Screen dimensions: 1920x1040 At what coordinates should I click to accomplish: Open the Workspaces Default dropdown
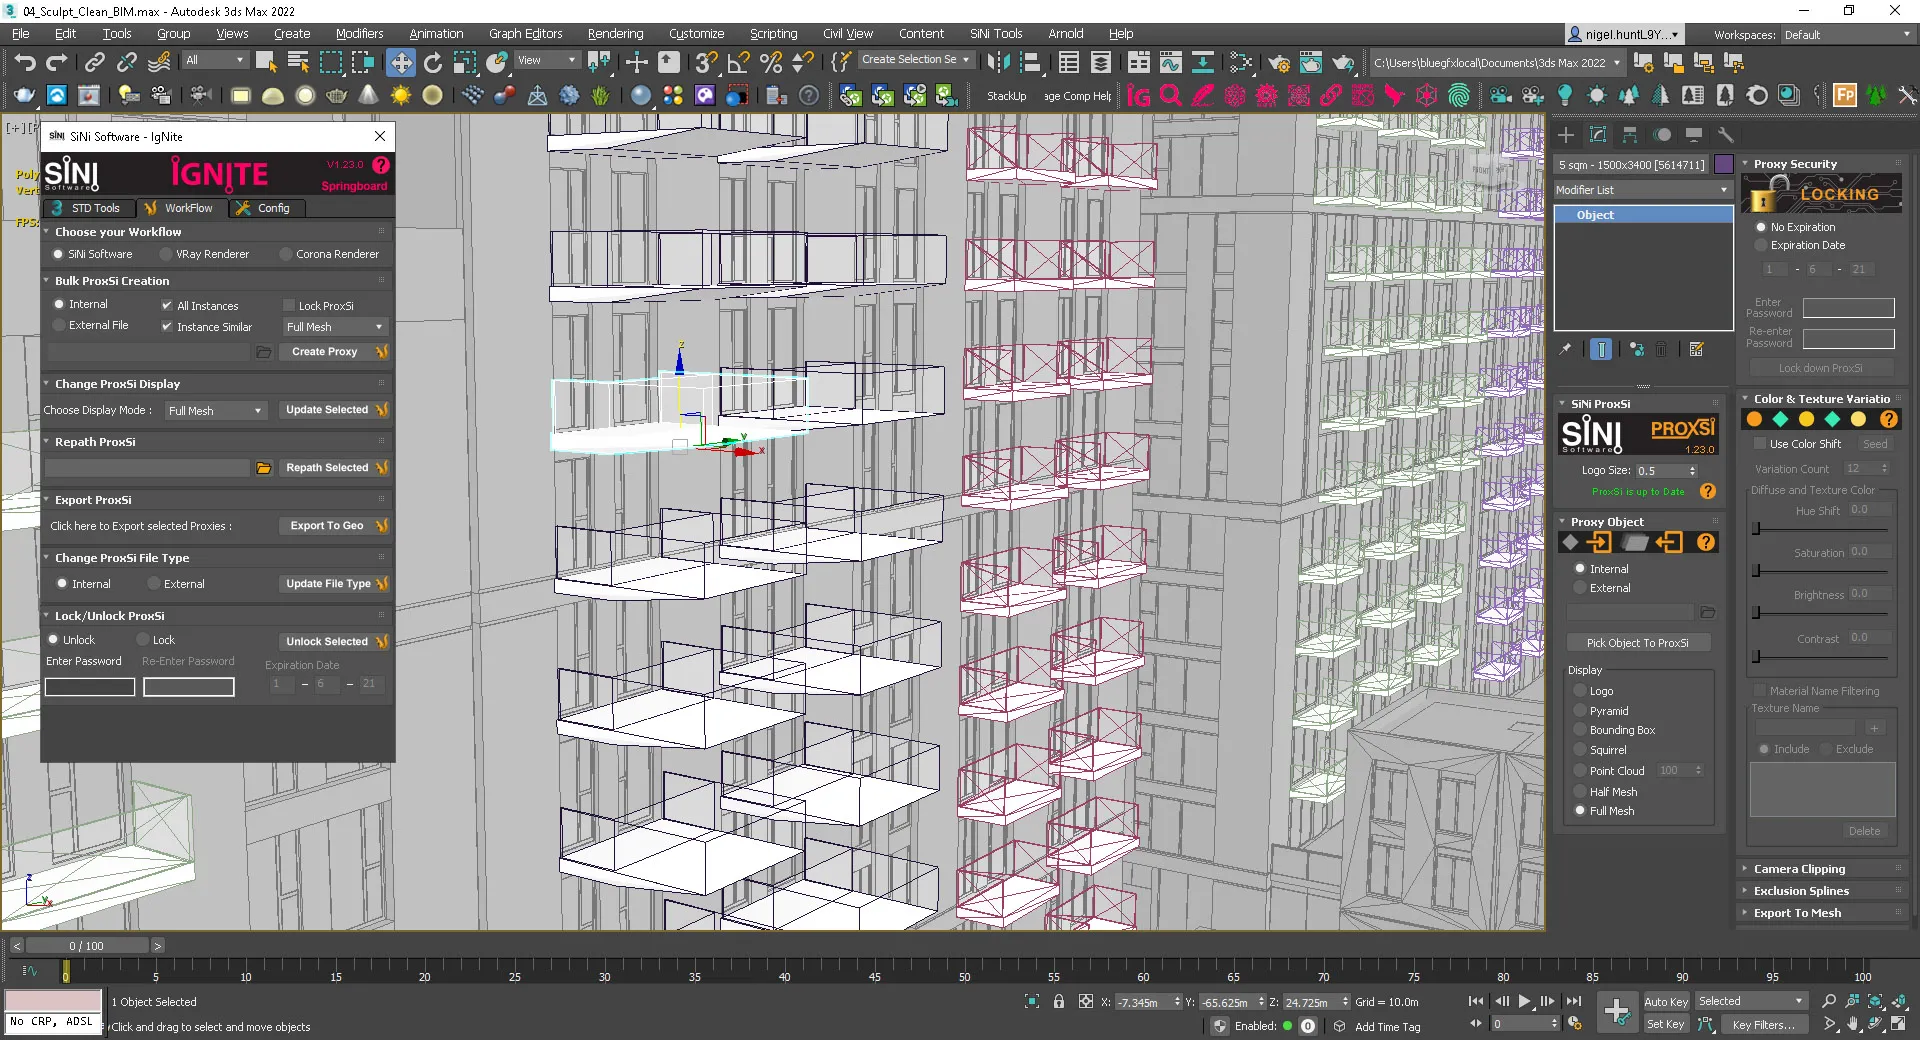pyautogui.click(x=1846, y=35)
